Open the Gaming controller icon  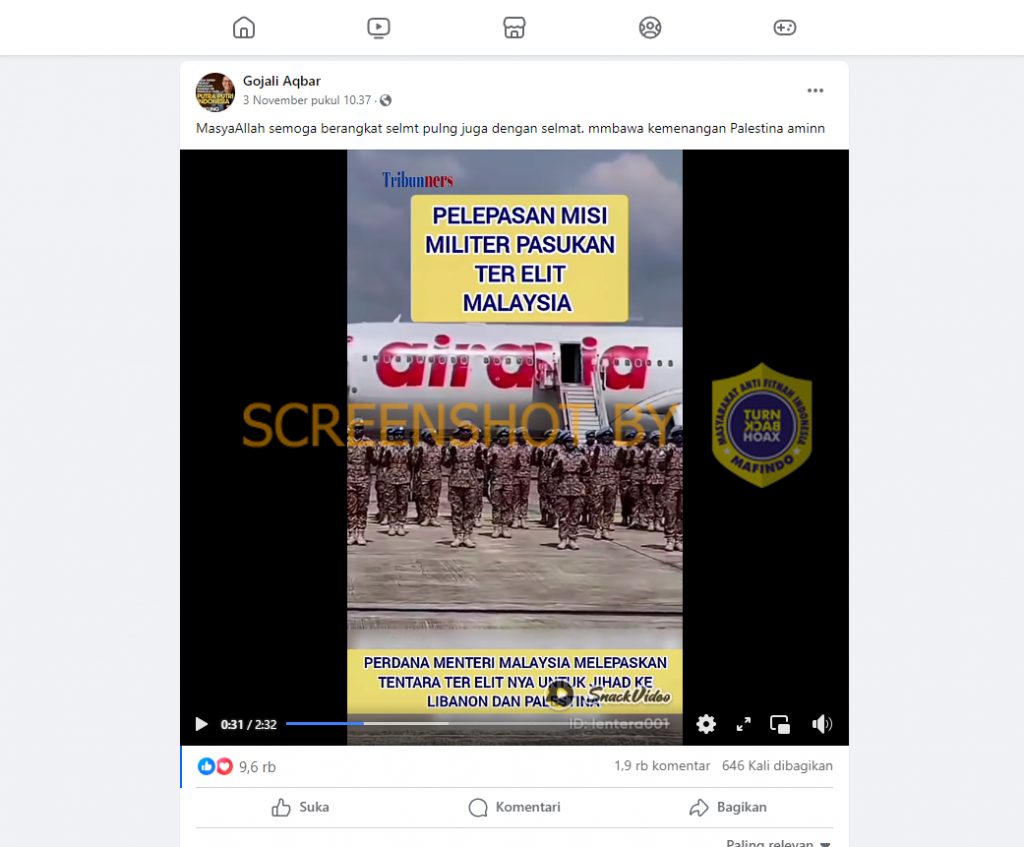tap(784, 27)
